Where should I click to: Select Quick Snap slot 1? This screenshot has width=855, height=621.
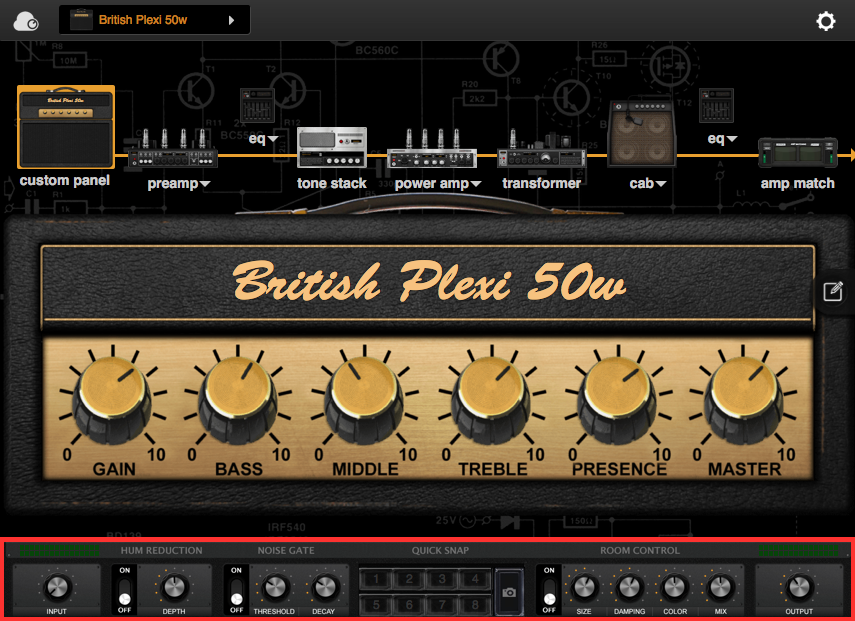pos(376,579)
